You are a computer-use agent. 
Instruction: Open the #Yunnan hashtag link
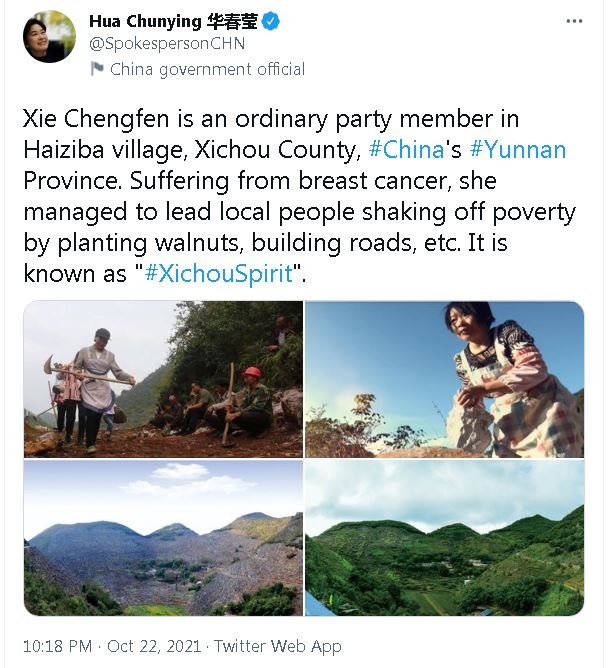point(516,150)
